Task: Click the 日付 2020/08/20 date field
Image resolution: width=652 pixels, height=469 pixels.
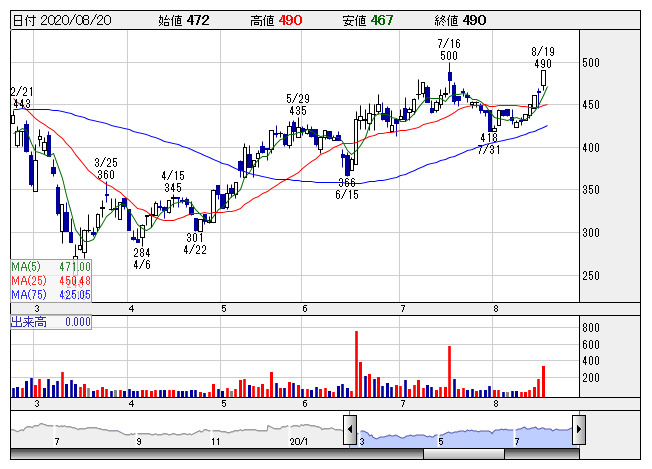Action: [x=62, y=20]
